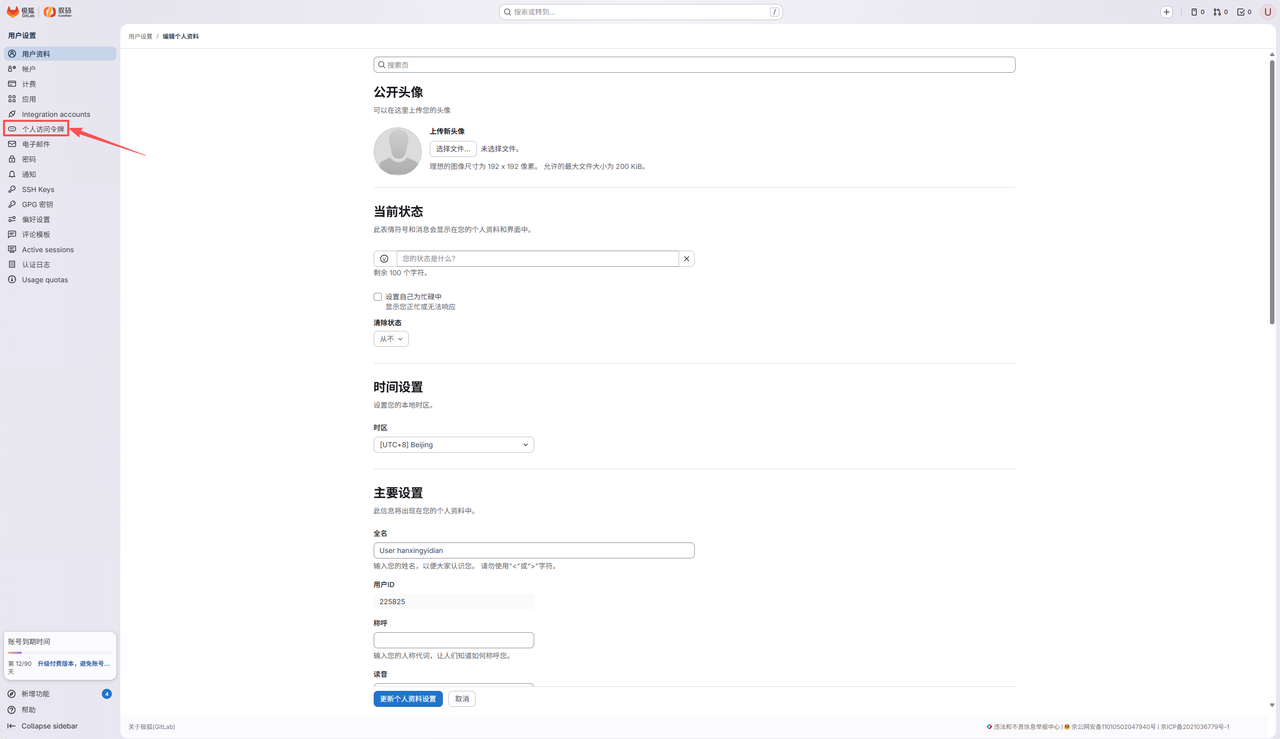1280x739 pixels.
Task: Open Active sessions sidebar item
Action: click(x=48, y=250)
